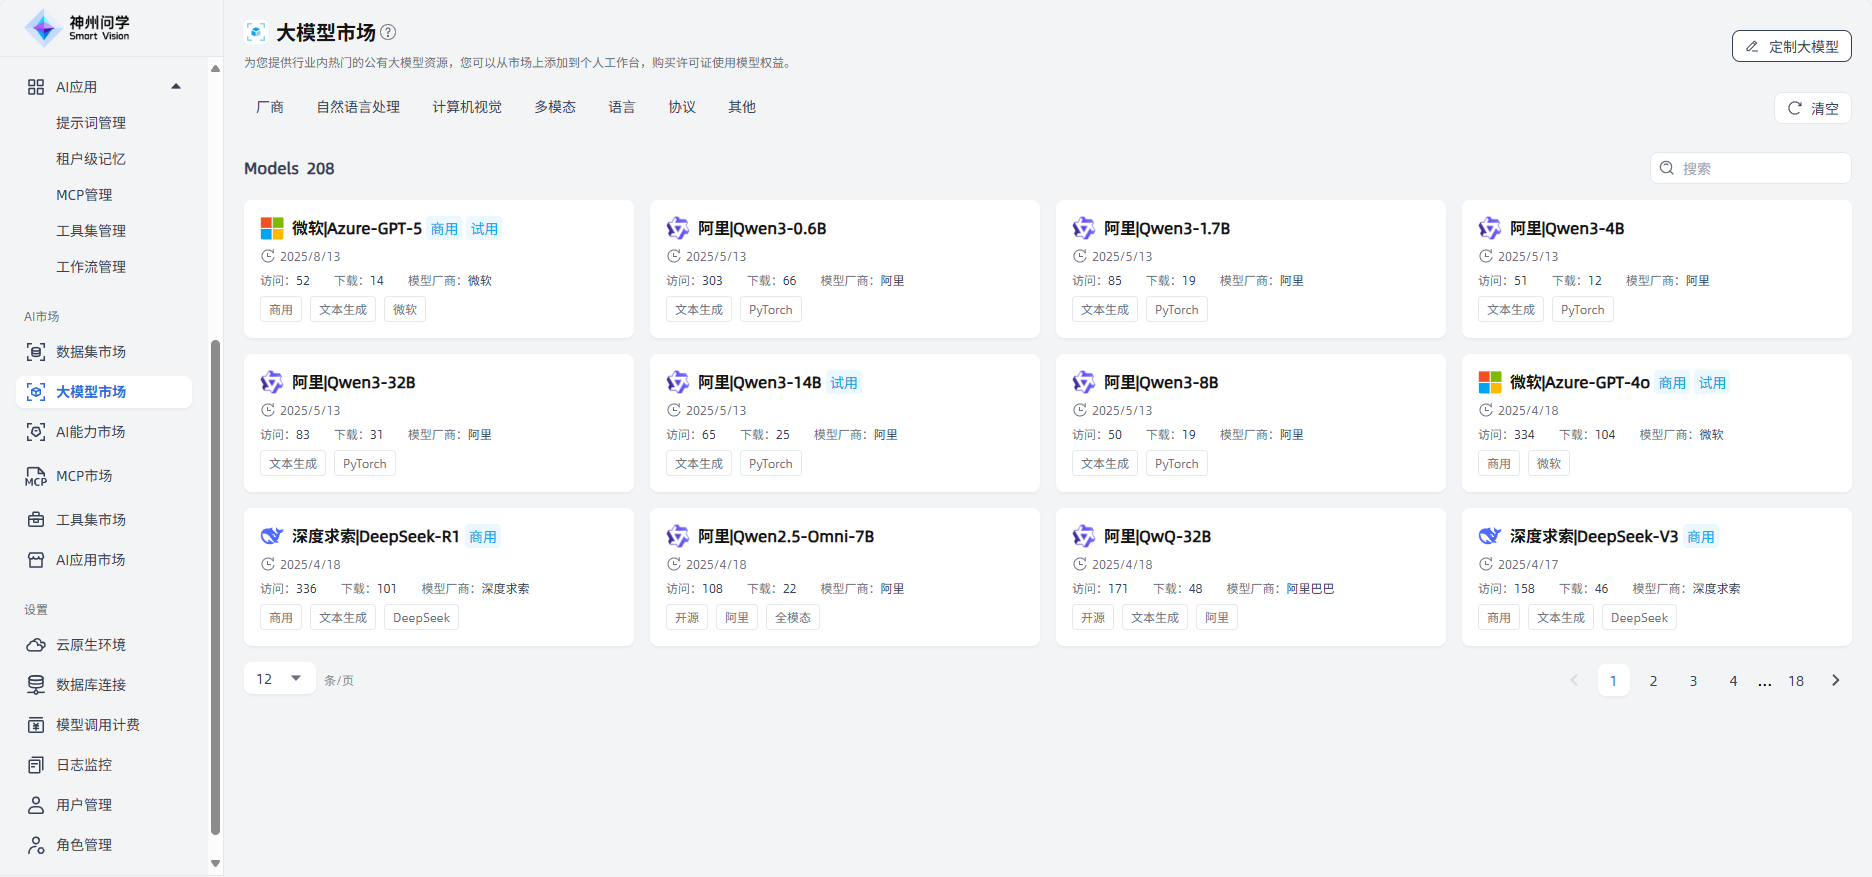This screenshot has width=1872, height=877.
Task: Click the Smart Vision logo
Action: (77, 28)
